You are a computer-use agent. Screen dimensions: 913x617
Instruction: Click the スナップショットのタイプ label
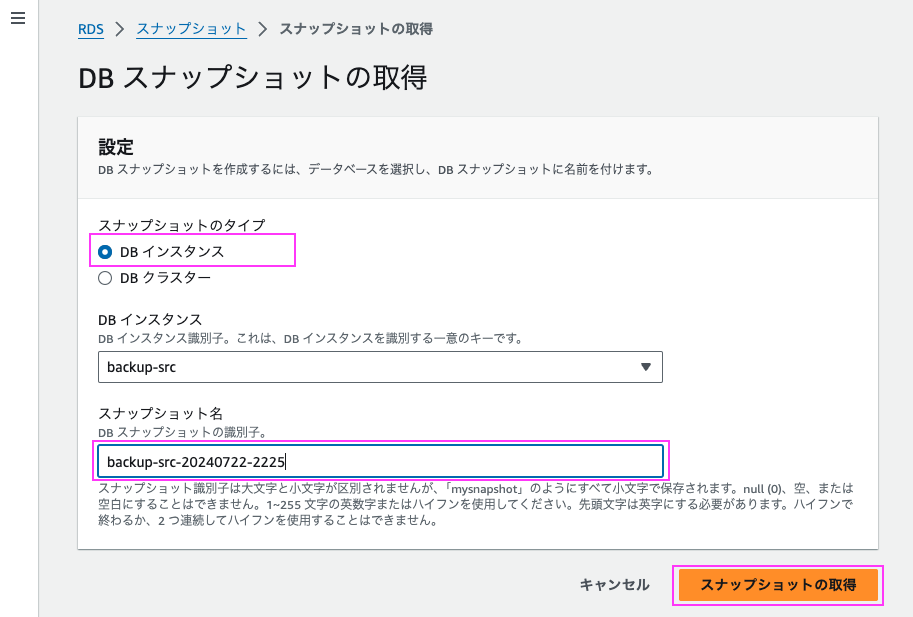pyautogui.click(x=182, y=225)
